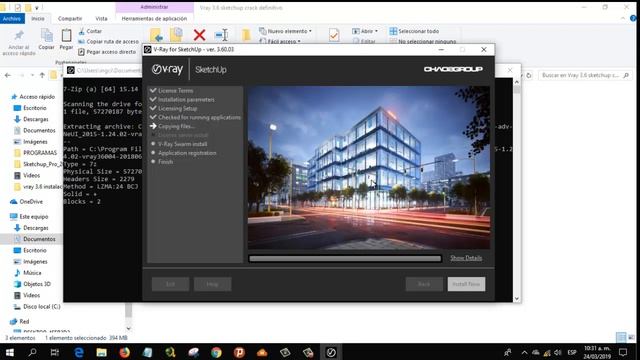Select Acceso rápido in navigation pane

point(33,97)
